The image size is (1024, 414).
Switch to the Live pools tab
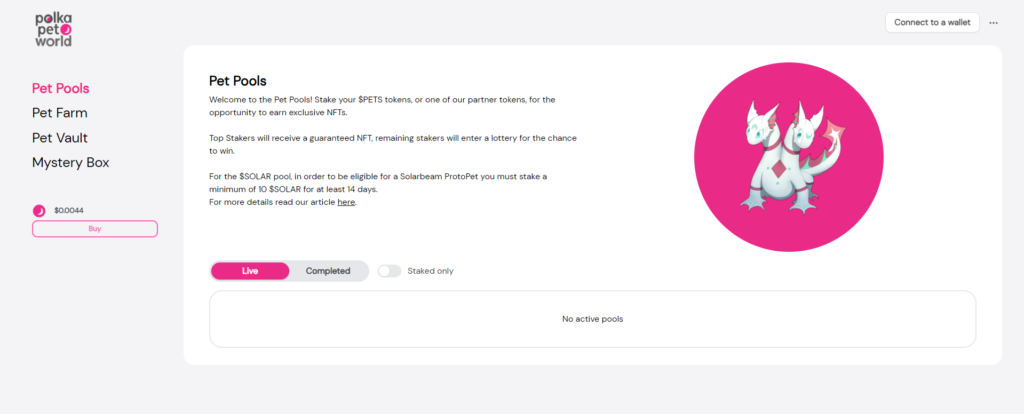250,271
